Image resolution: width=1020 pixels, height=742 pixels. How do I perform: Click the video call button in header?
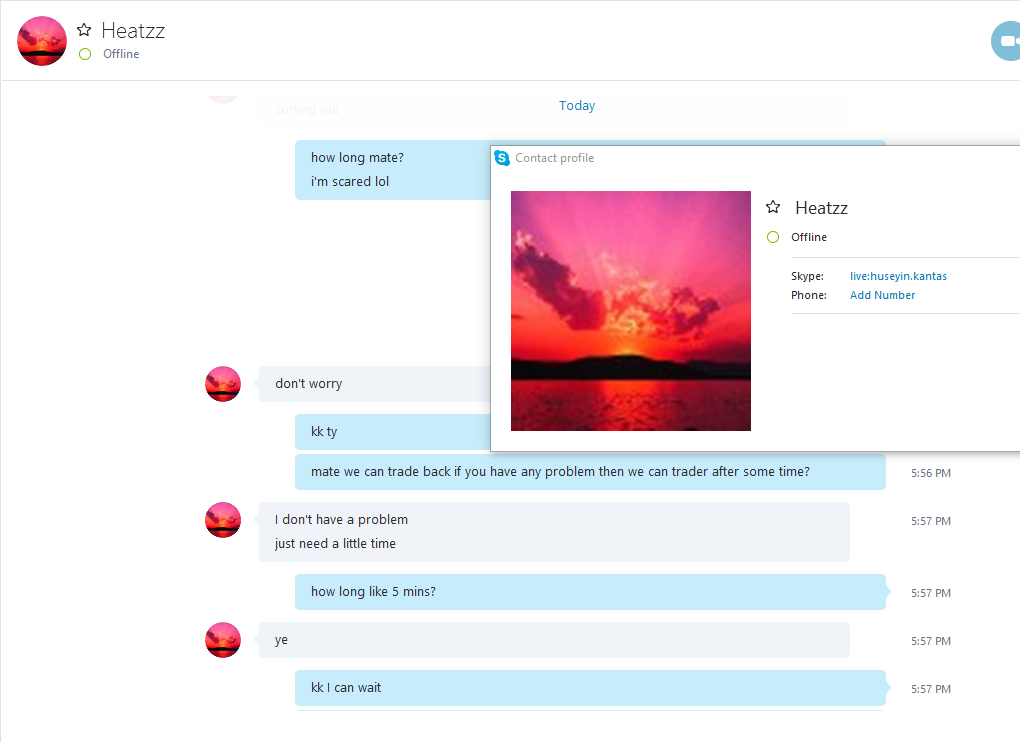coord(1006,41)
